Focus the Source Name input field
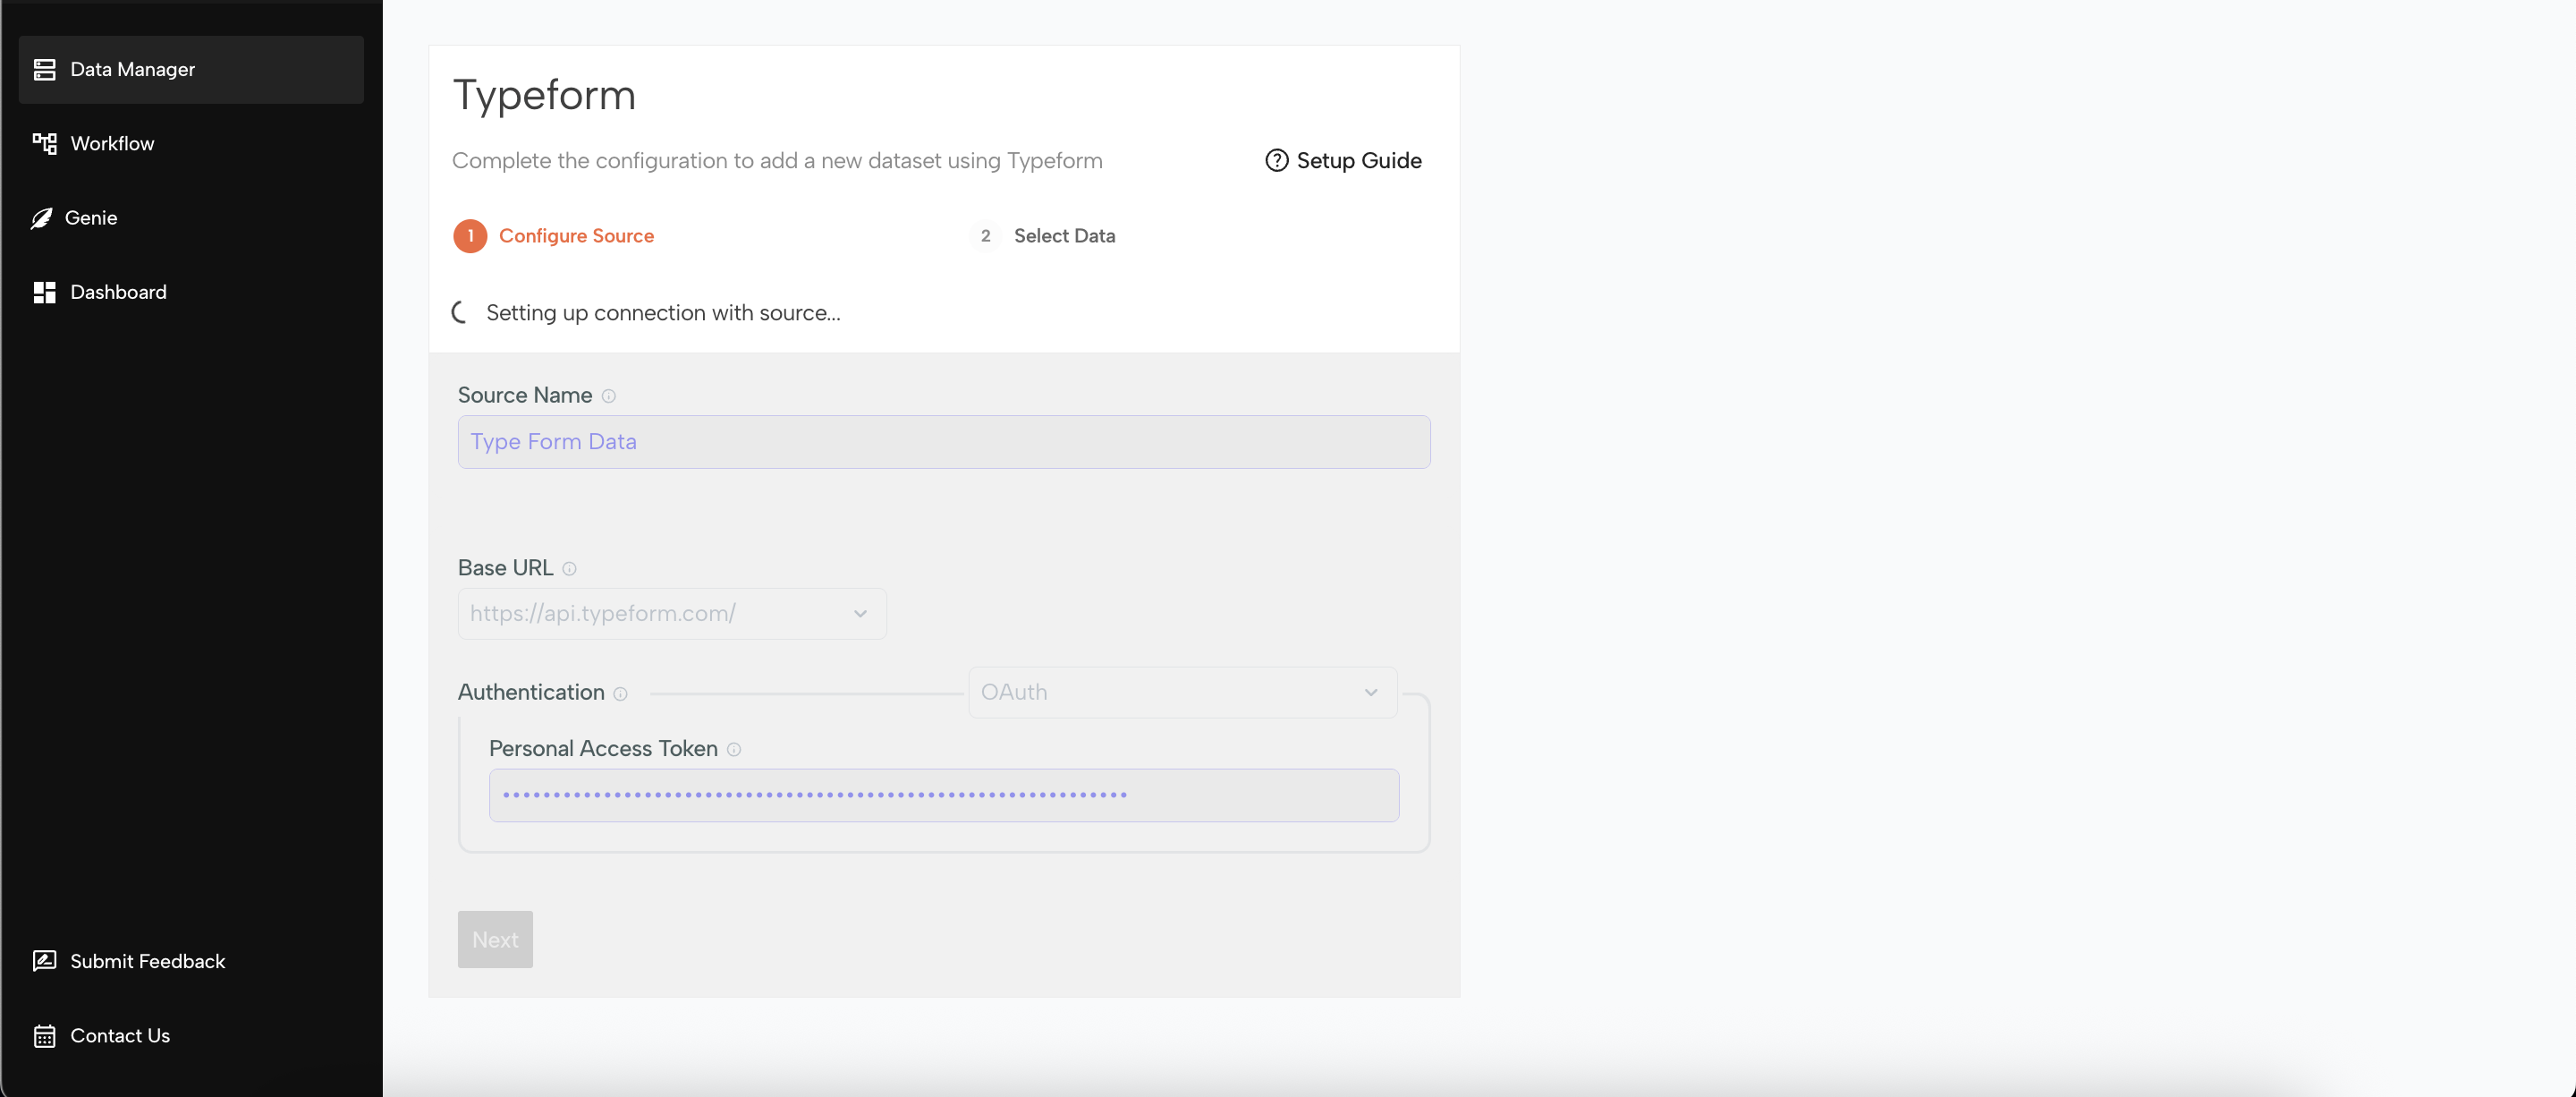 (943, 442)
